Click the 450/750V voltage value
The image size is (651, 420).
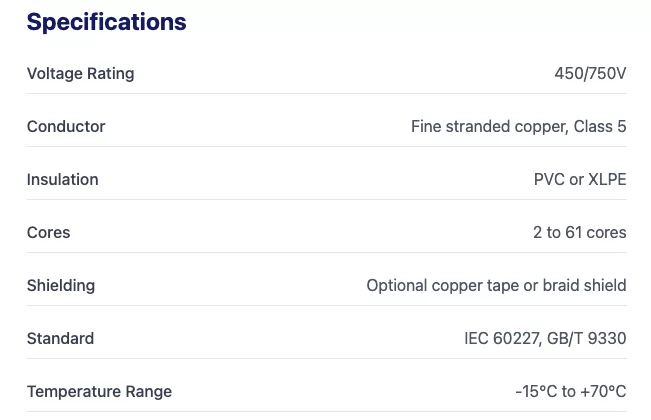click(590, 73)
